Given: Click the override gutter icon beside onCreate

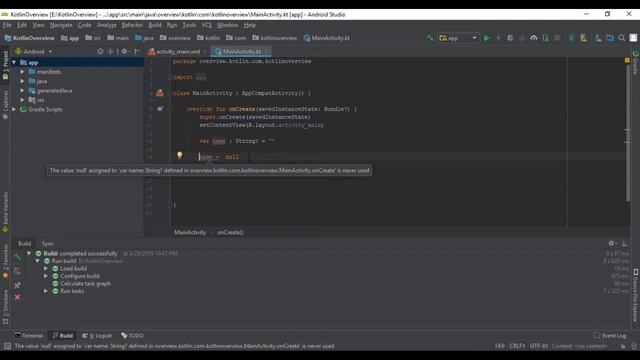Looking at the screenshot, I should tap(160, 109).
